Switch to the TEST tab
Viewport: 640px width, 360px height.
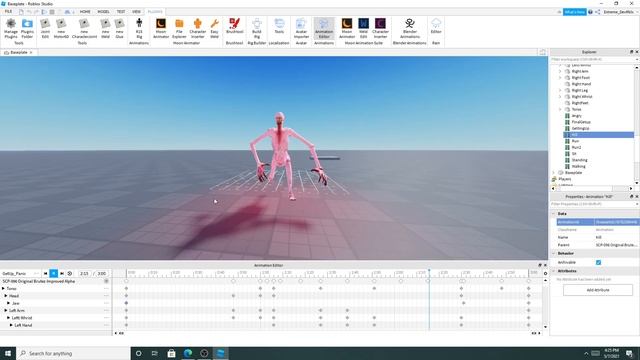coord(121,11)
